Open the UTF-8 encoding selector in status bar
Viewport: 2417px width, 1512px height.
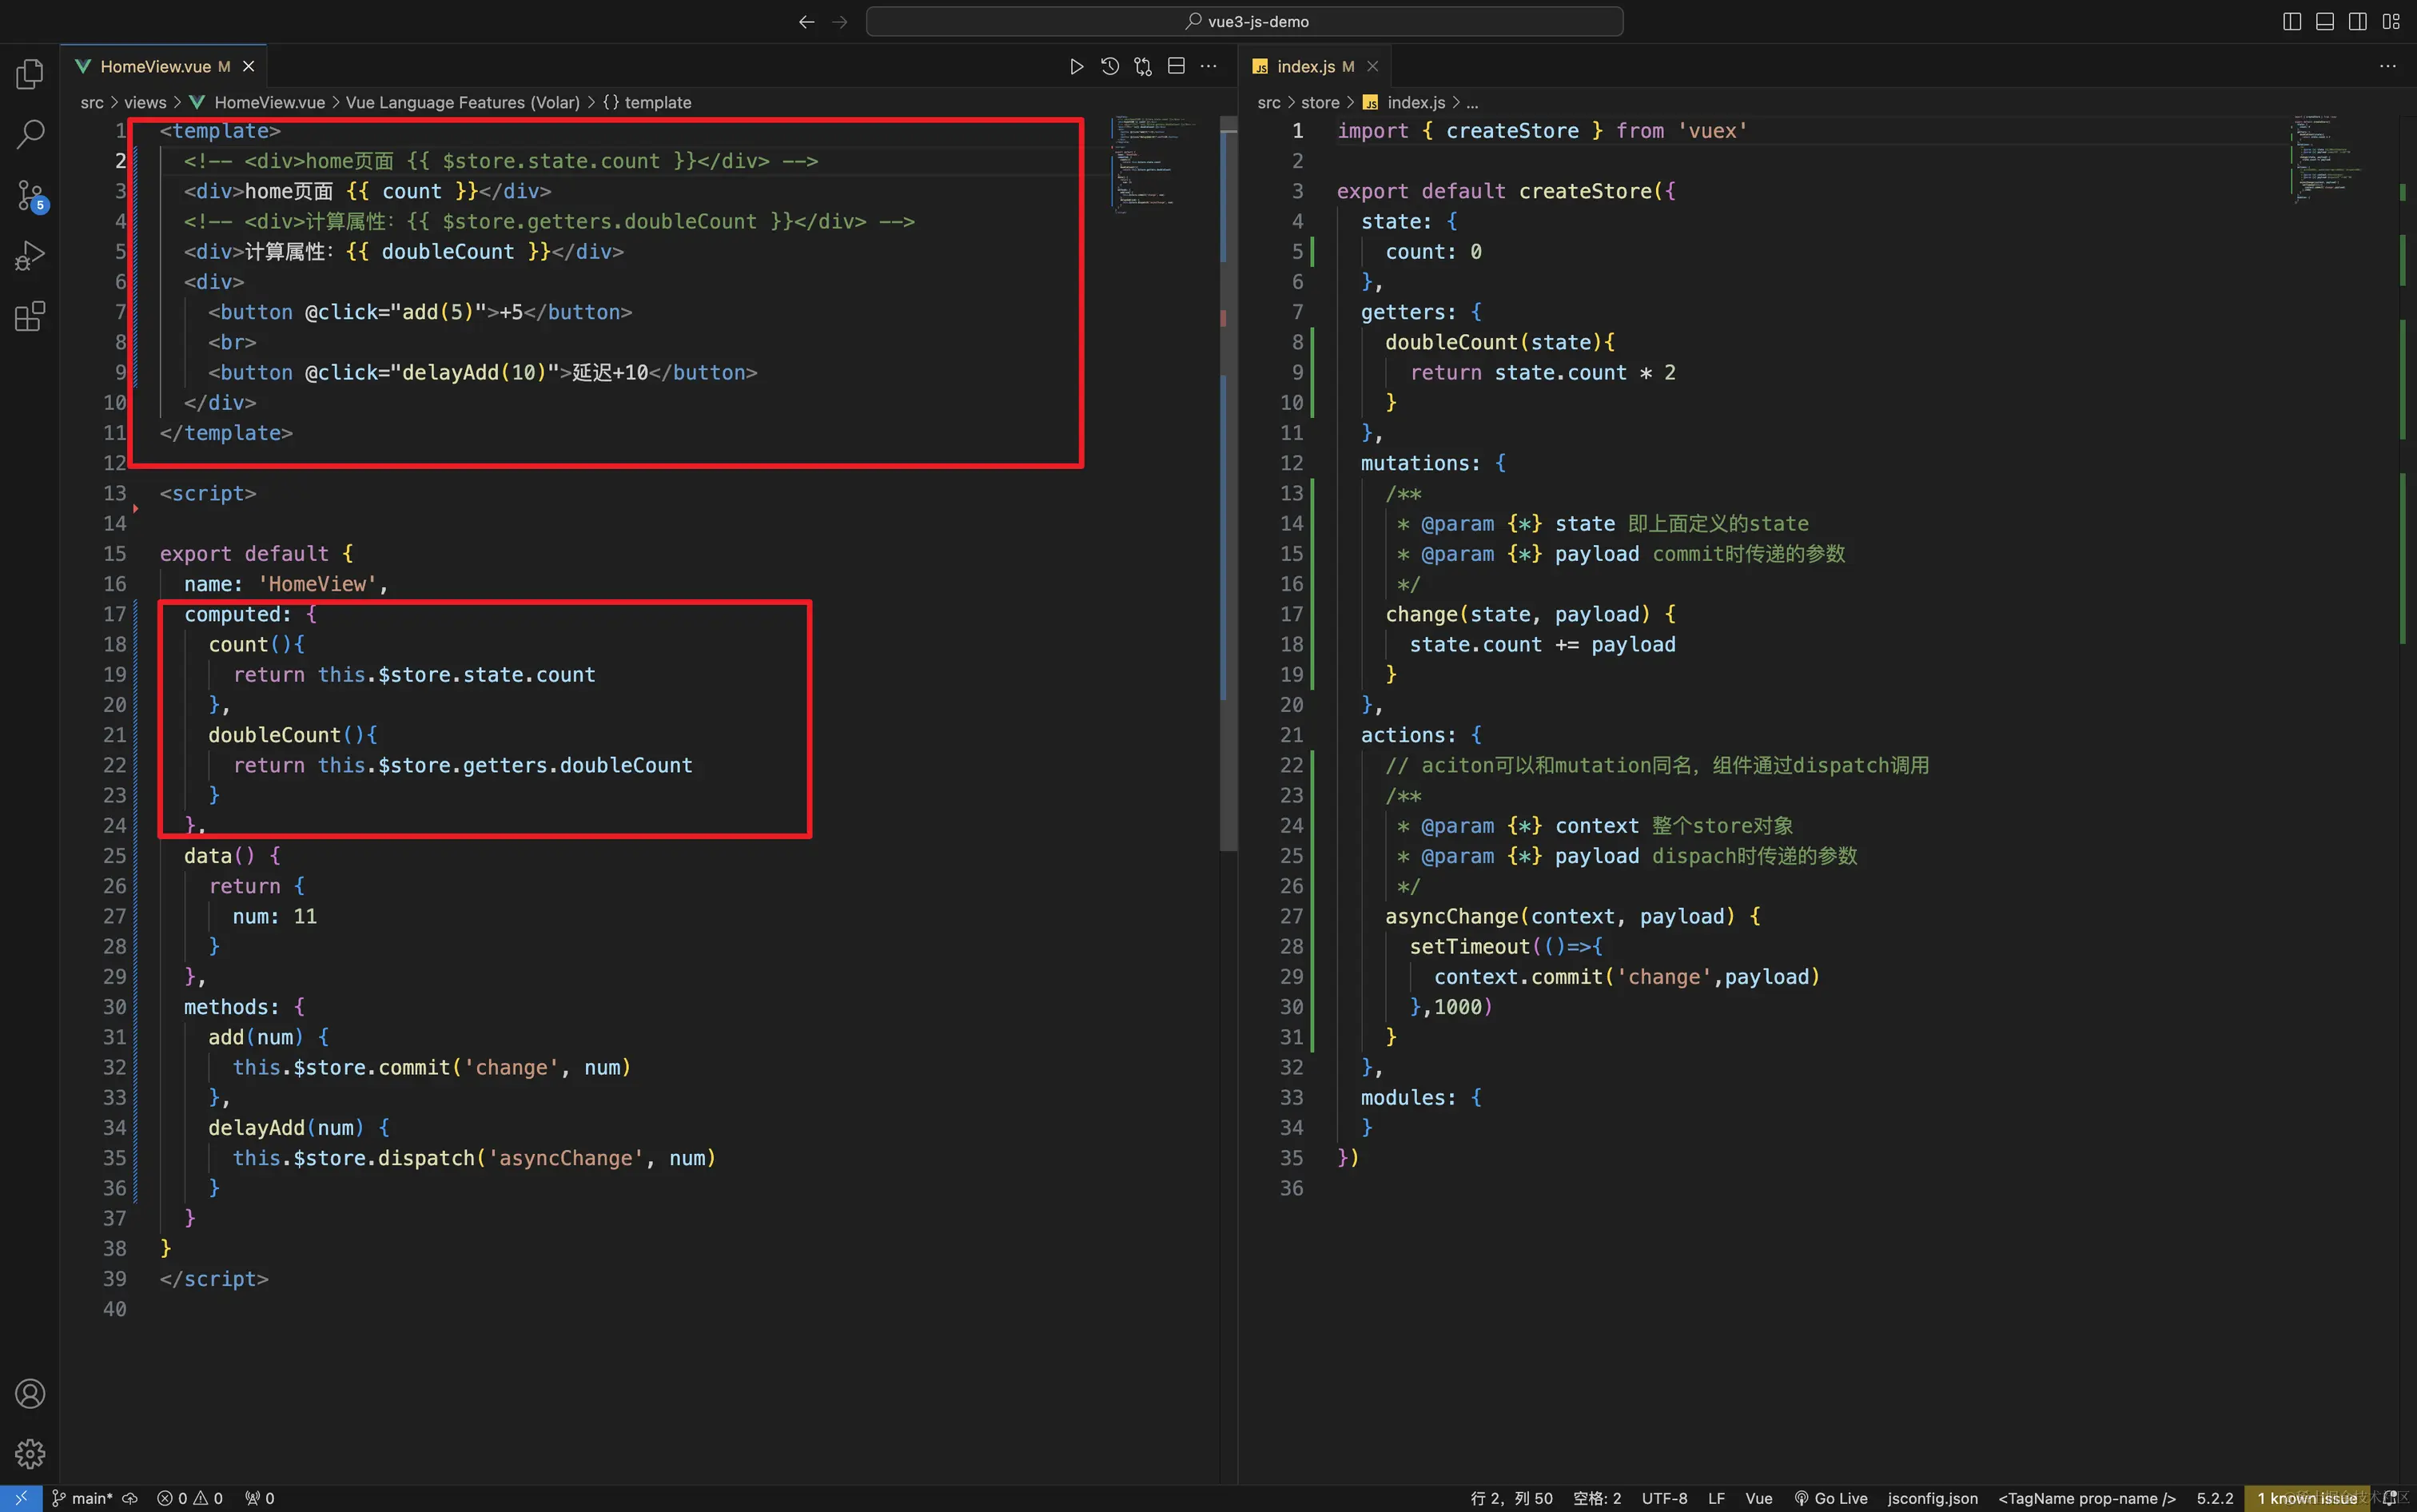click(1664, 1498)
